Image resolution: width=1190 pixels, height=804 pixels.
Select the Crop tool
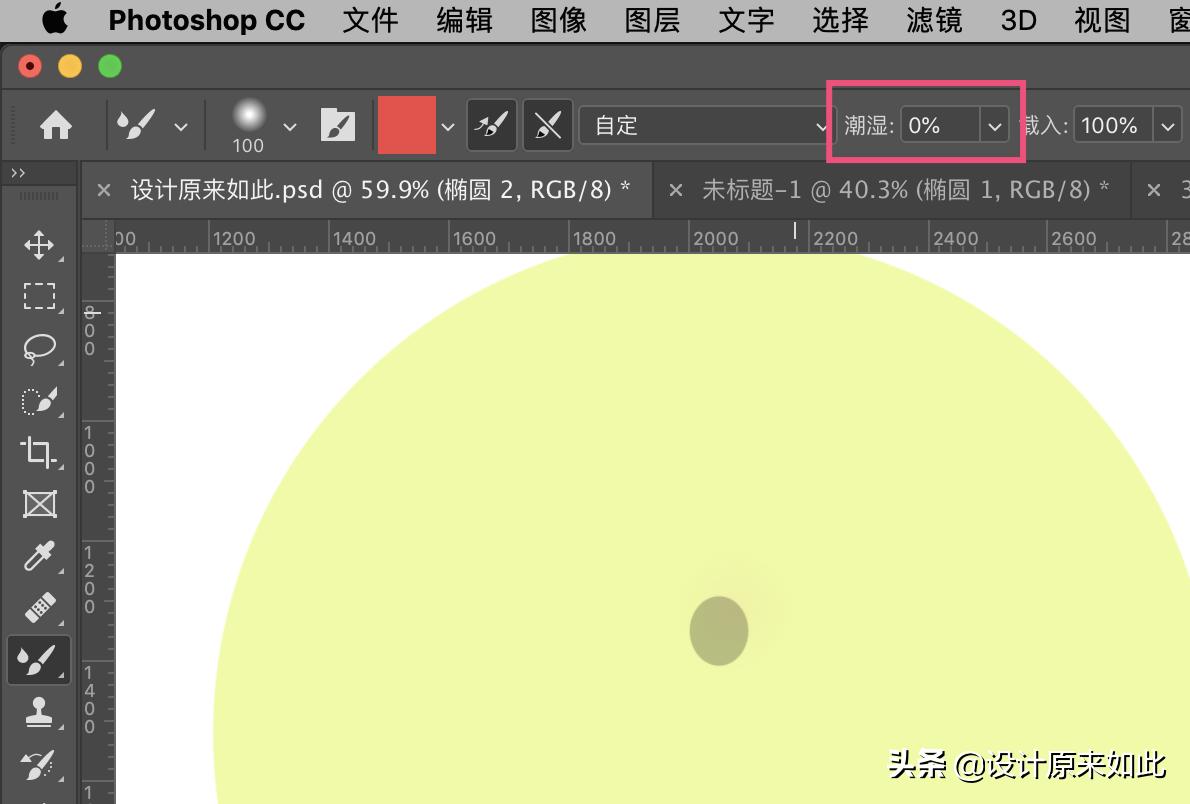pyautogui.click(x=40, y=452)
